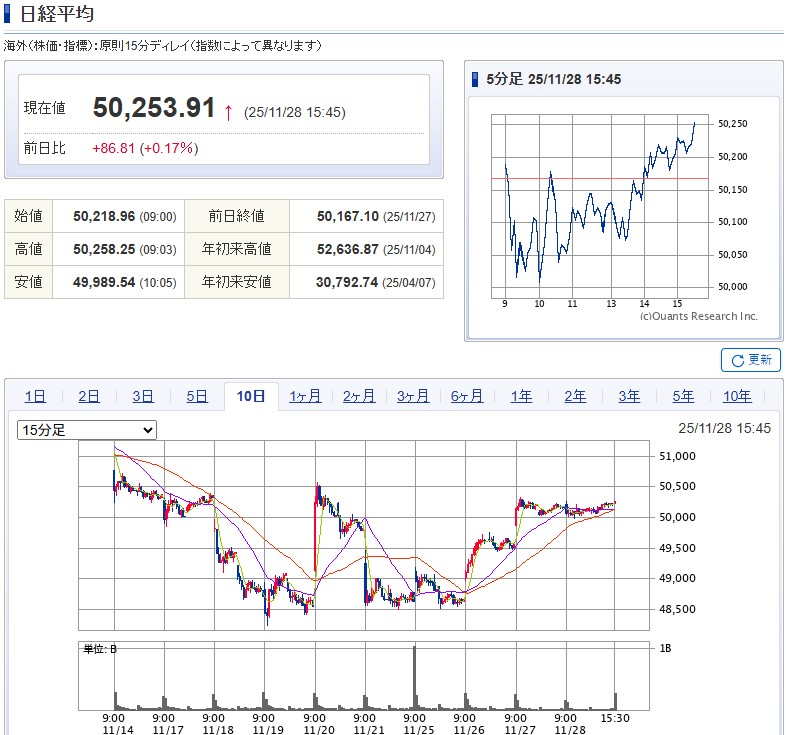
Task: Click the 更新 refresh button
Action: (750, 360)
